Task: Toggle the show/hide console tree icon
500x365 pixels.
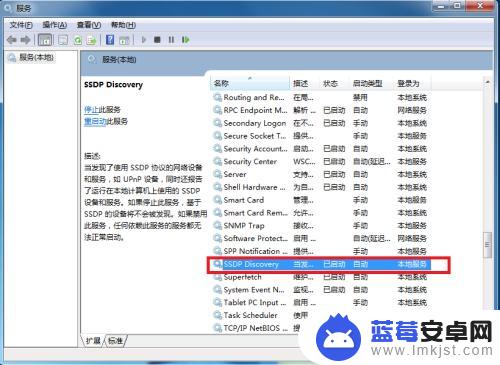Action: [45, 40]
